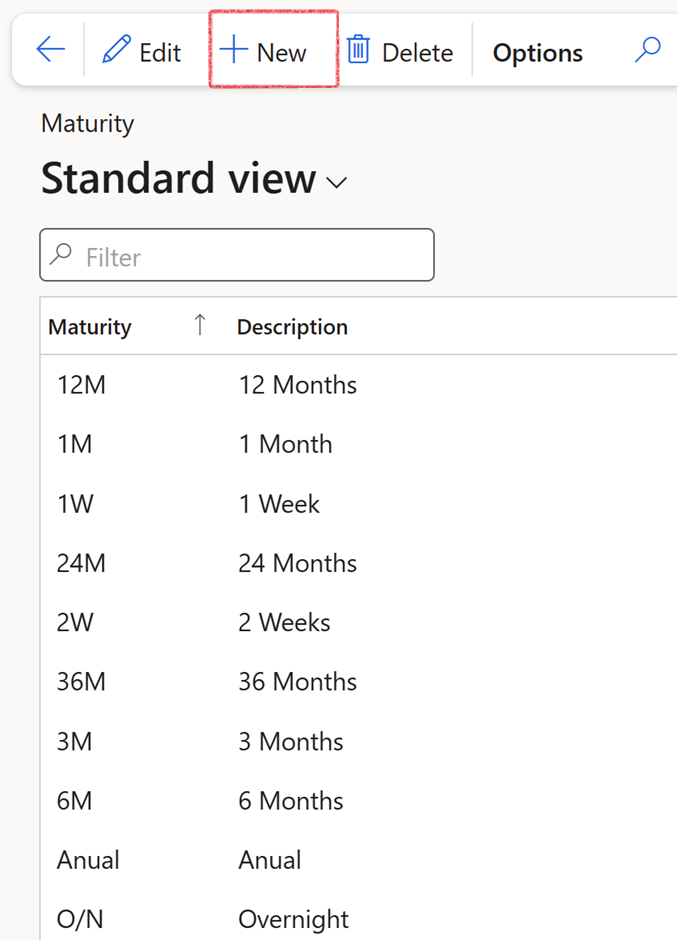Sort by the Maturity column header
Screen dimensions: 677x940
click(90, 327)
